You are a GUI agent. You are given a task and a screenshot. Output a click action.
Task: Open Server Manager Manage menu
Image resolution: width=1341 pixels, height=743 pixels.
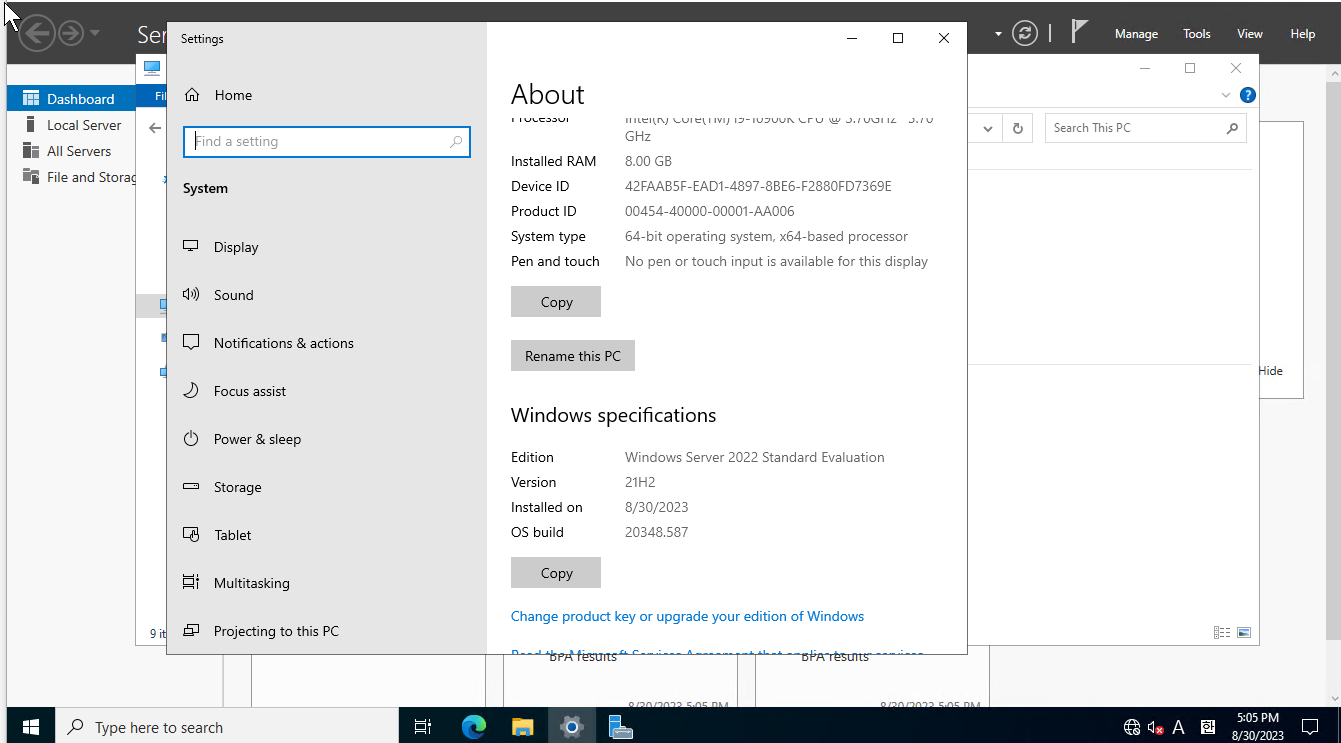[x=1136, y=34]
